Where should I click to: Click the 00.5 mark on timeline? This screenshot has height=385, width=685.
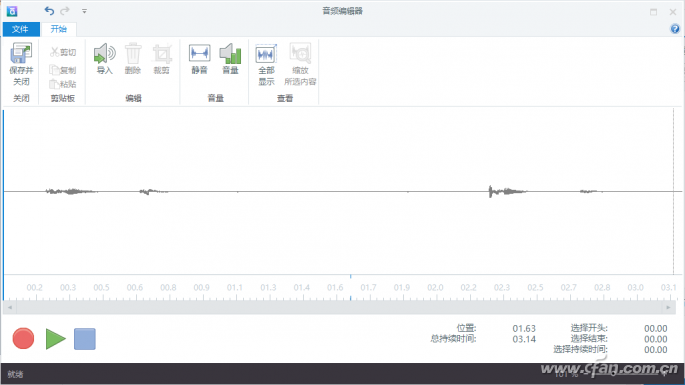(101, 288)
